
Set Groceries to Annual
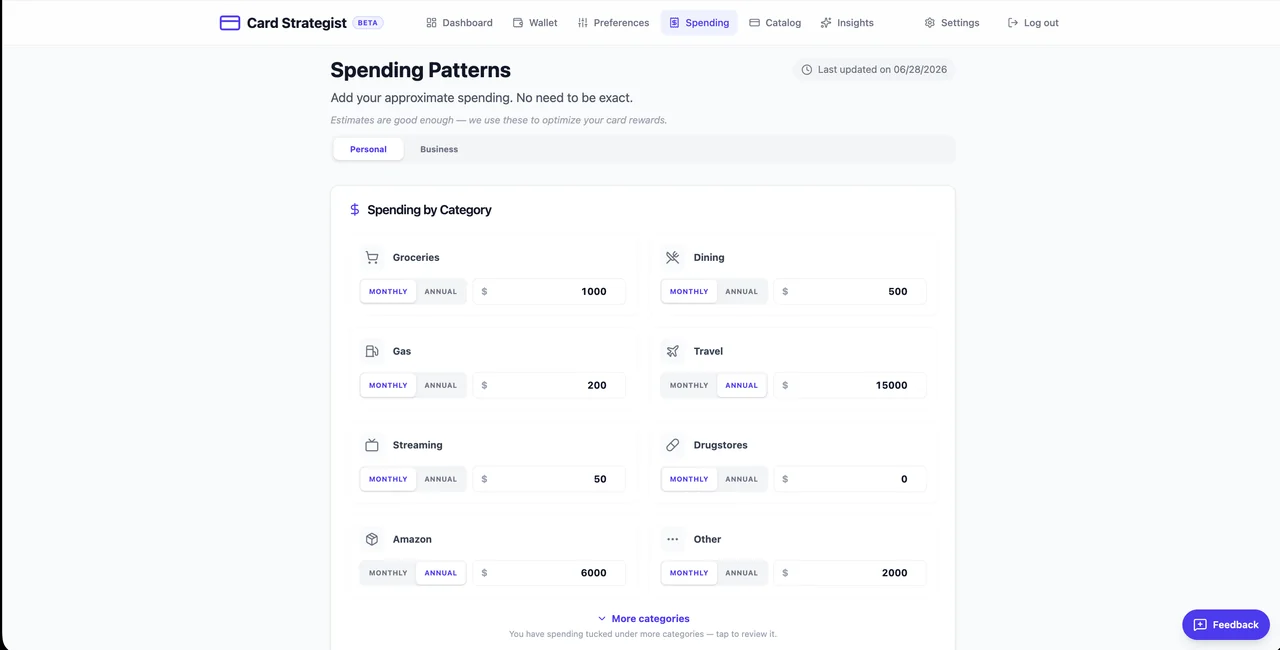point(441,292)
